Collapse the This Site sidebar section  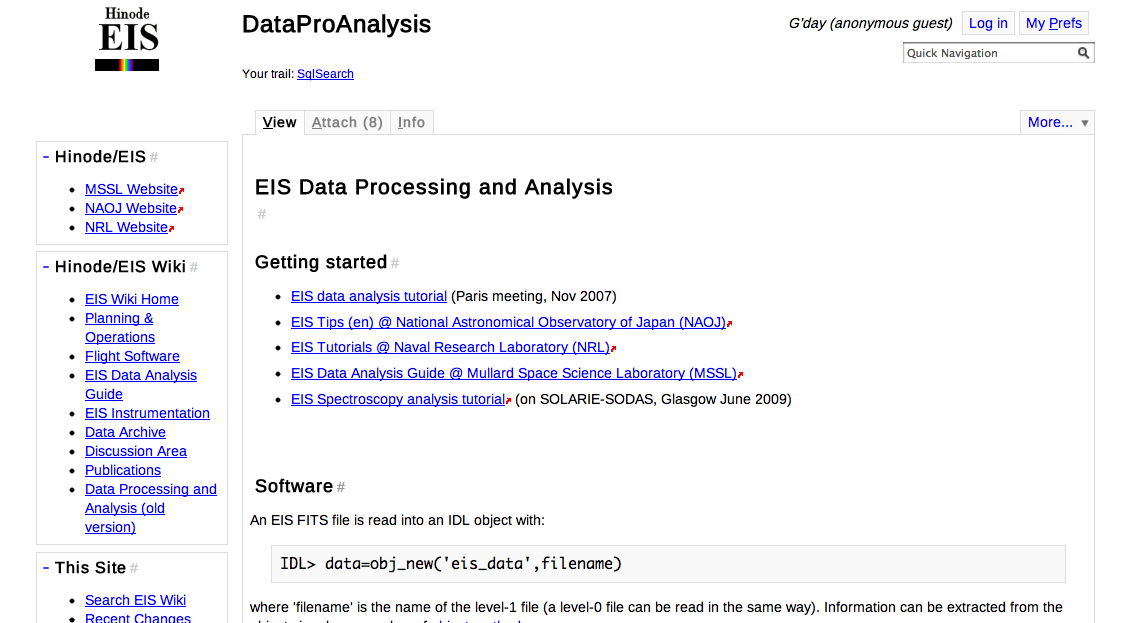46,568
